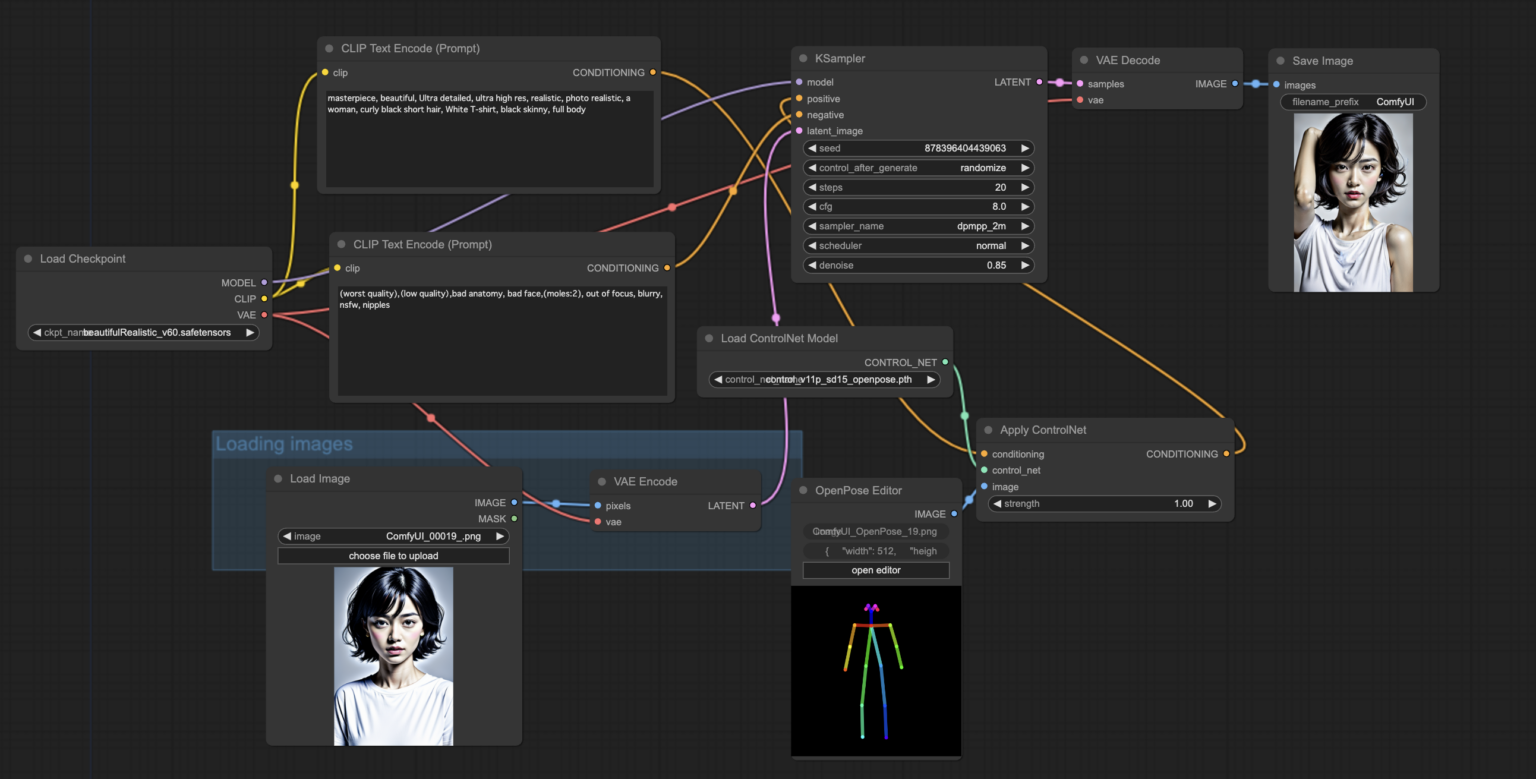Click the CONTROL_NET output port
The width and height of the screenshot is (1536, 779).
tap(945, 363)
